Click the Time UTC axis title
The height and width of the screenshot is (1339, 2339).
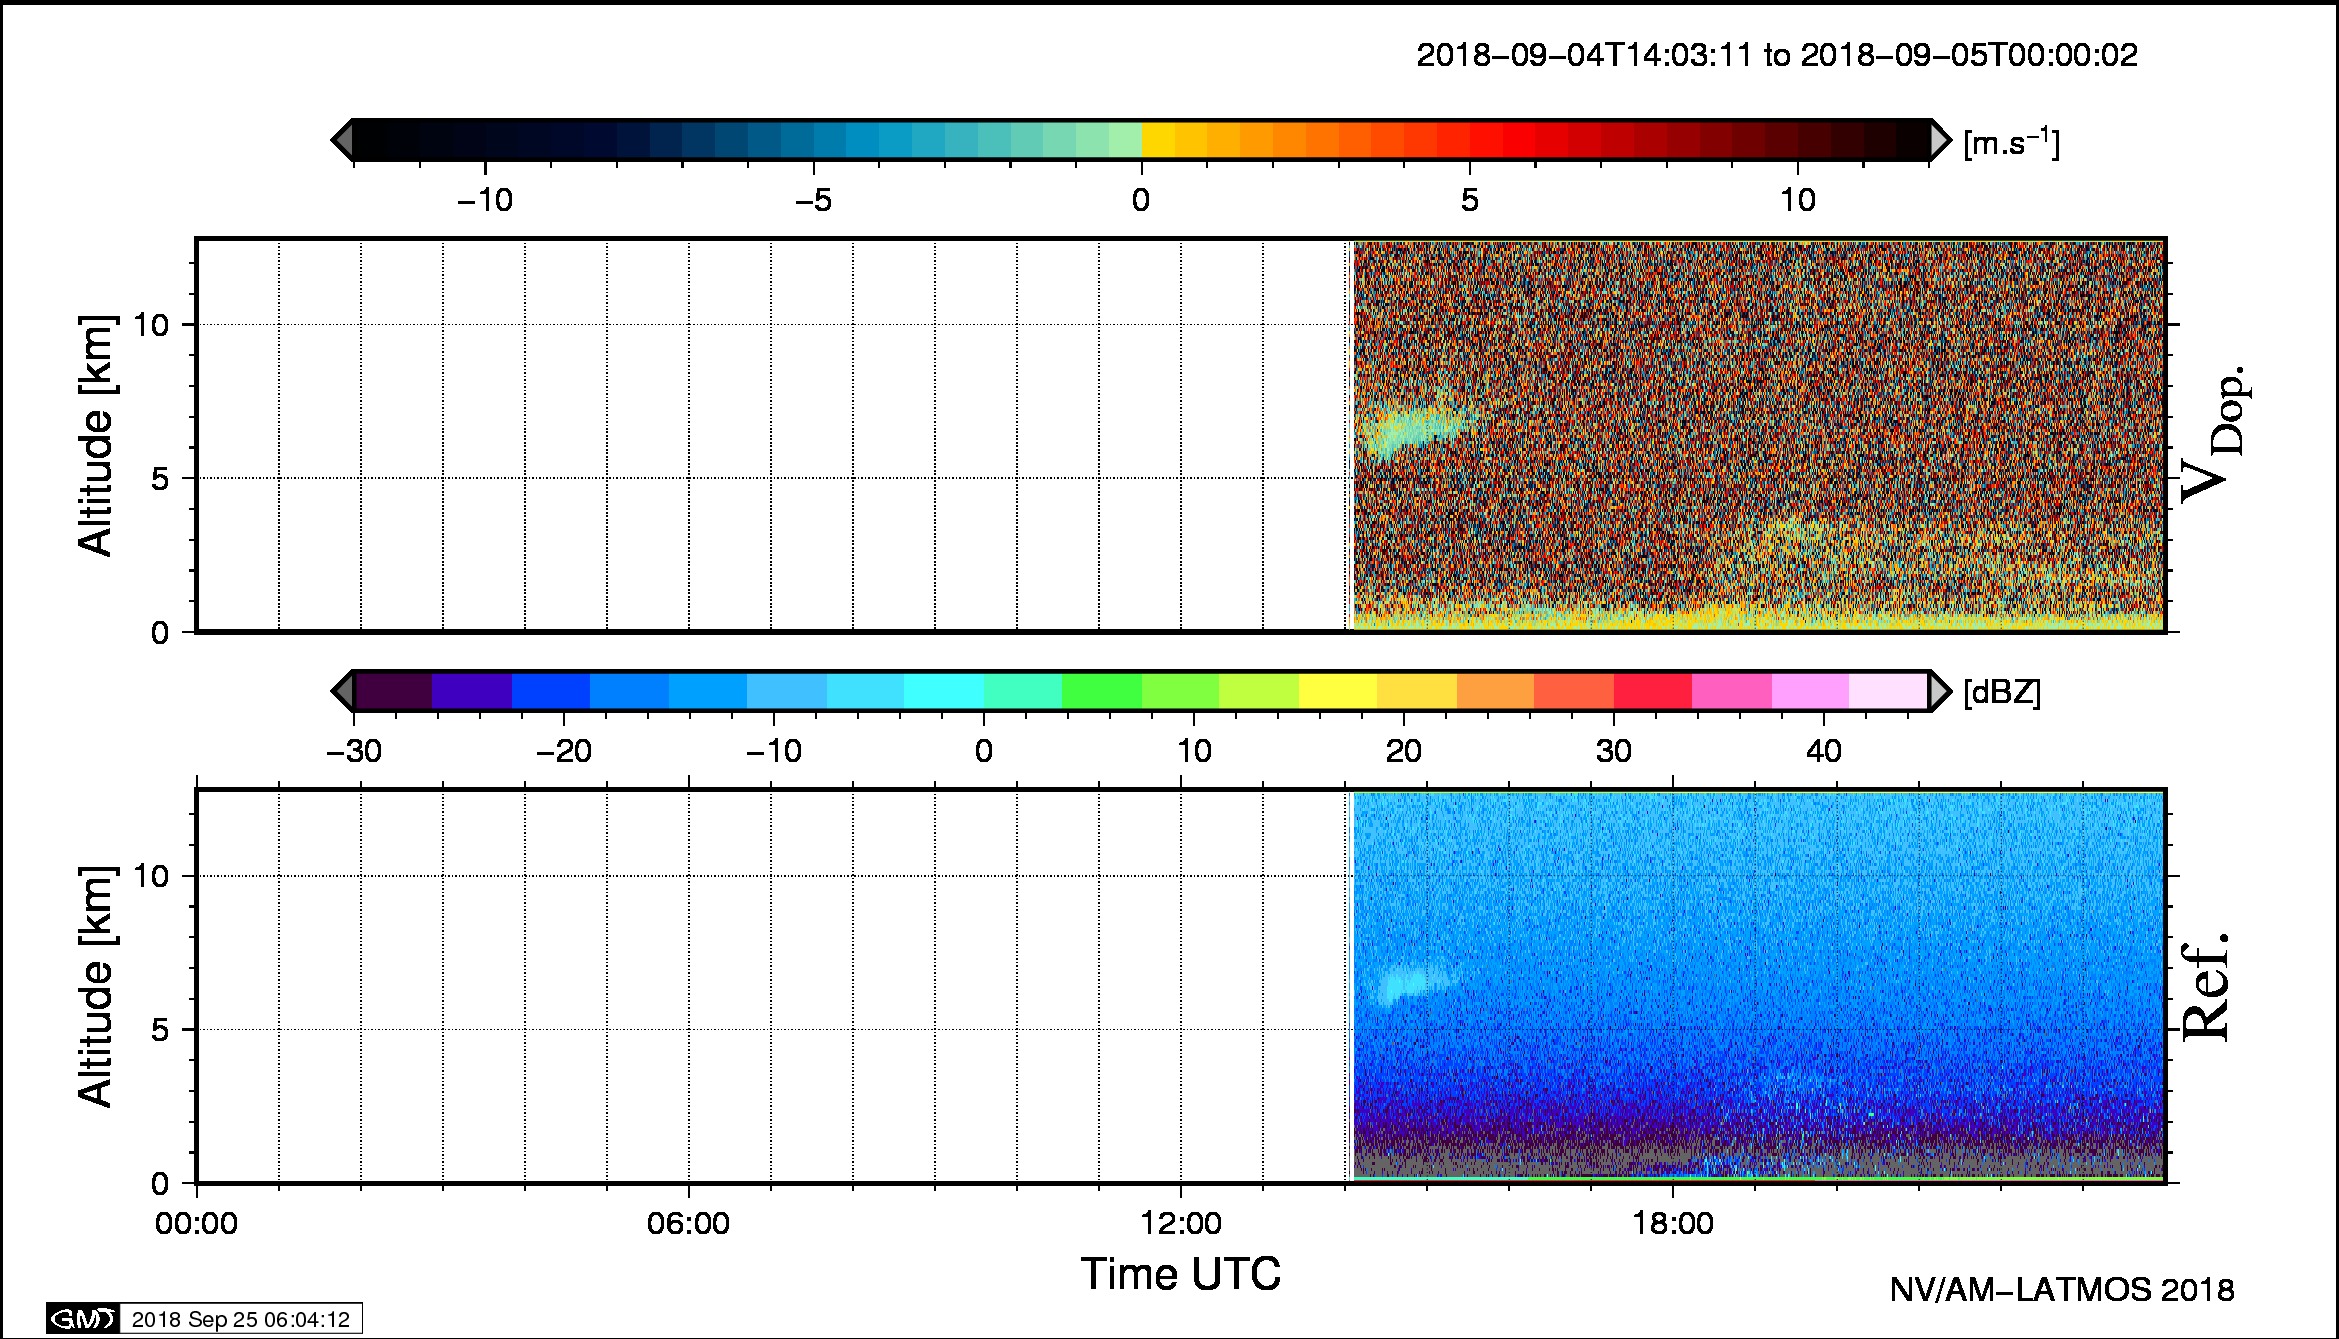pos(1180,1274)
